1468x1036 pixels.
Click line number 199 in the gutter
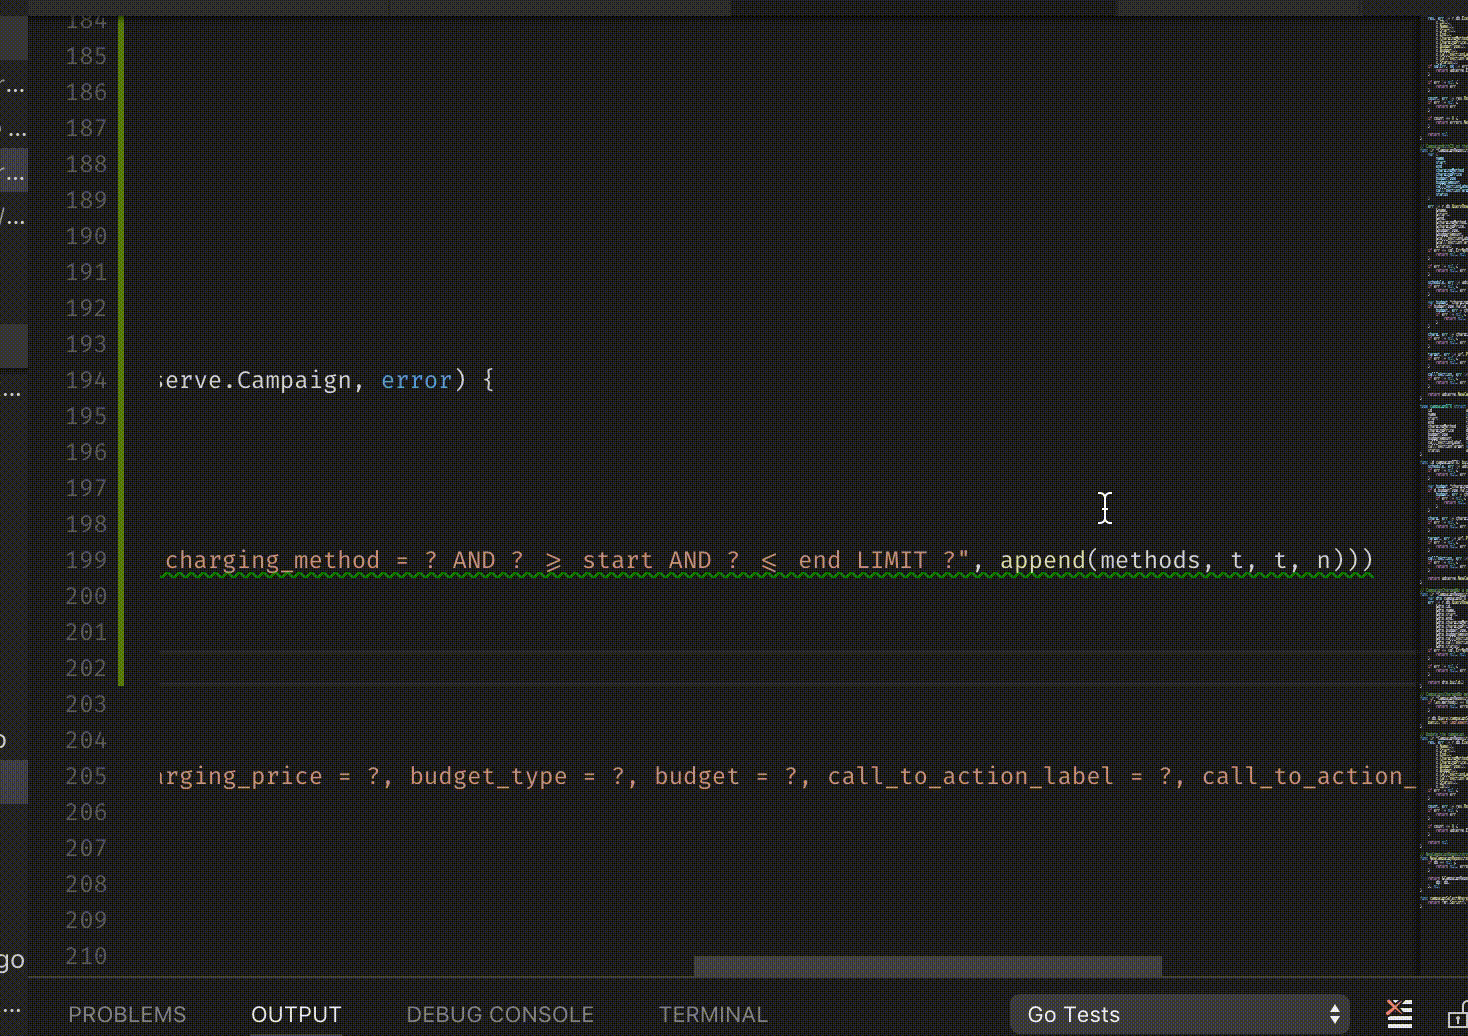point(85,560)
